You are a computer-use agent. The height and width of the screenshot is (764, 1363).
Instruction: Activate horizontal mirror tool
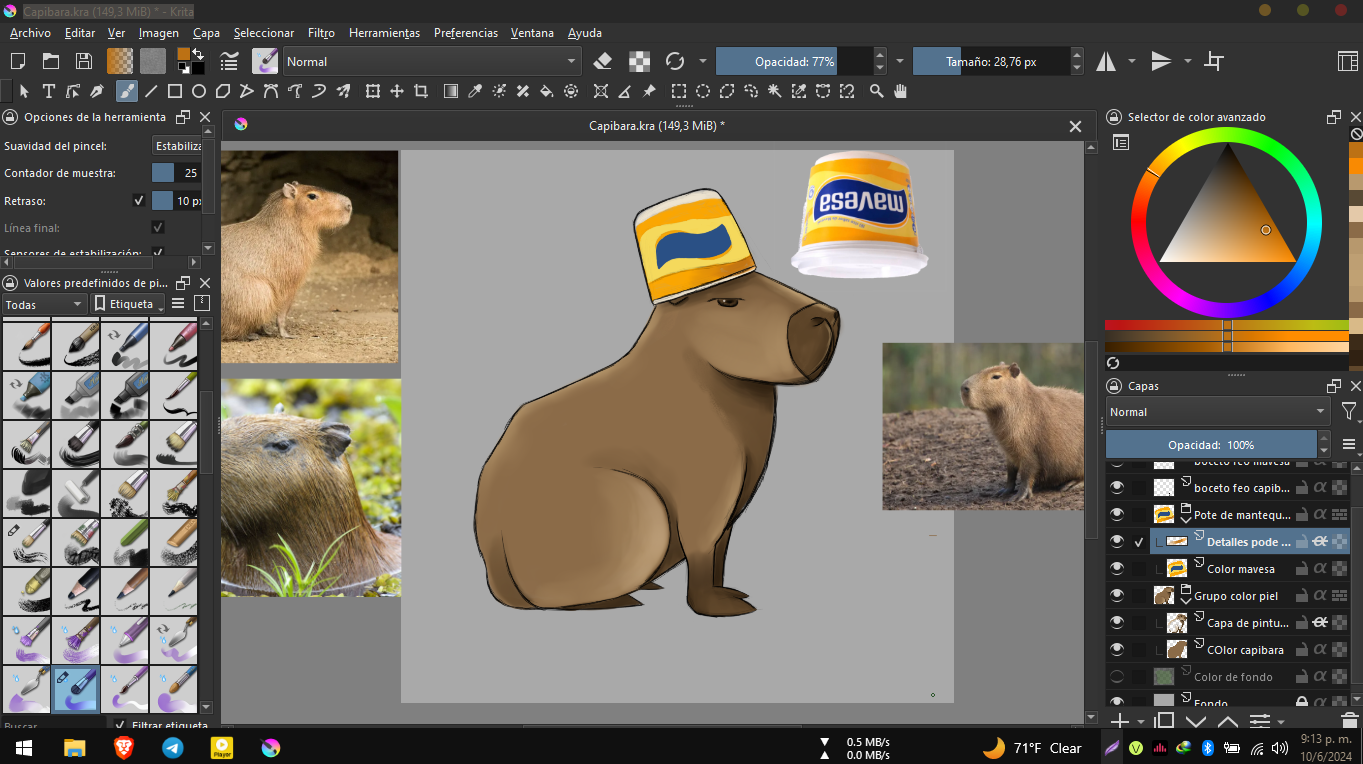(x=1106, y=61)
